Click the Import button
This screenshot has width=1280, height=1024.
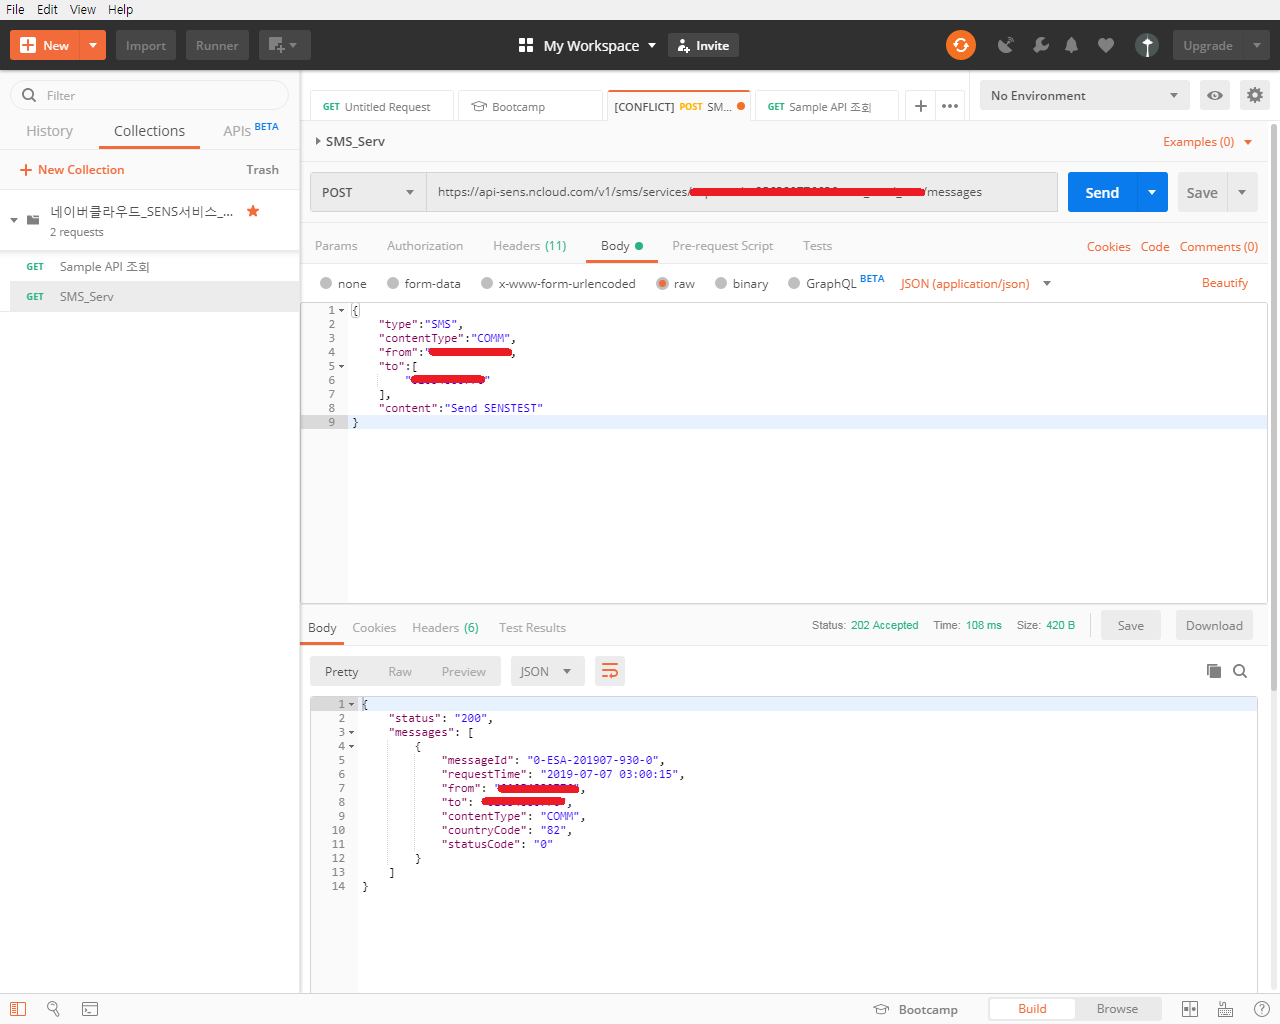coord(146,45)
